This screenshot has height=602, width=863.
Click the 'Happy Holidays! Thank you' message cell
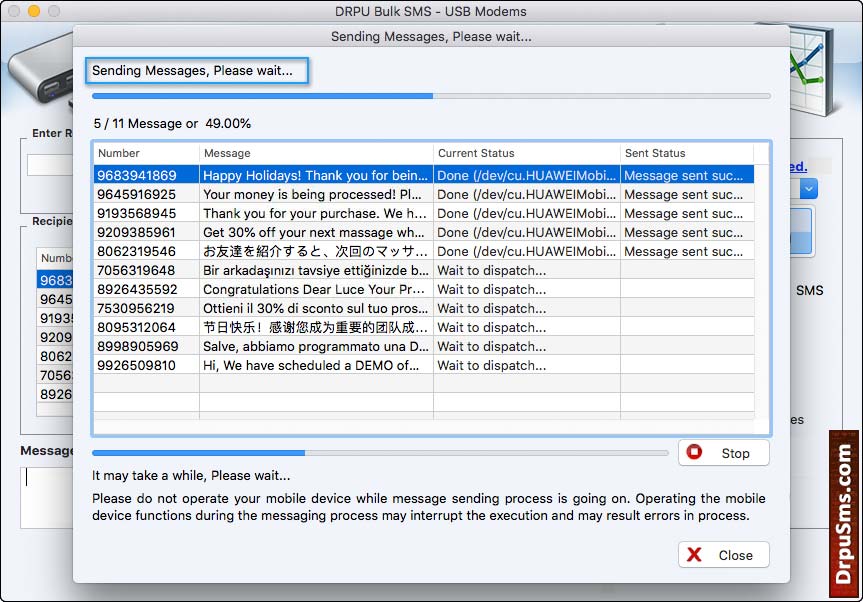coord(315,175)
